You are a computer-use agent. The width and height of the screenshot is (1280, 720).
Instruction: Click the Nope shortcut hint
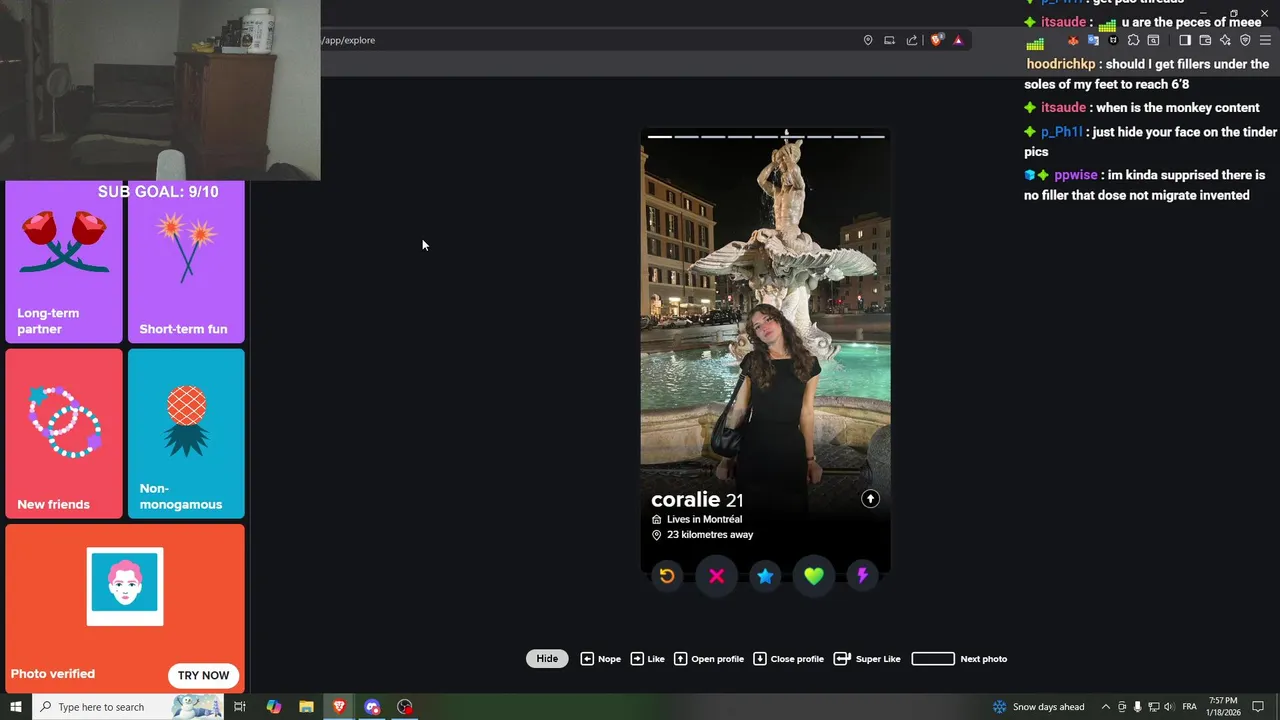tap(601, 659)
